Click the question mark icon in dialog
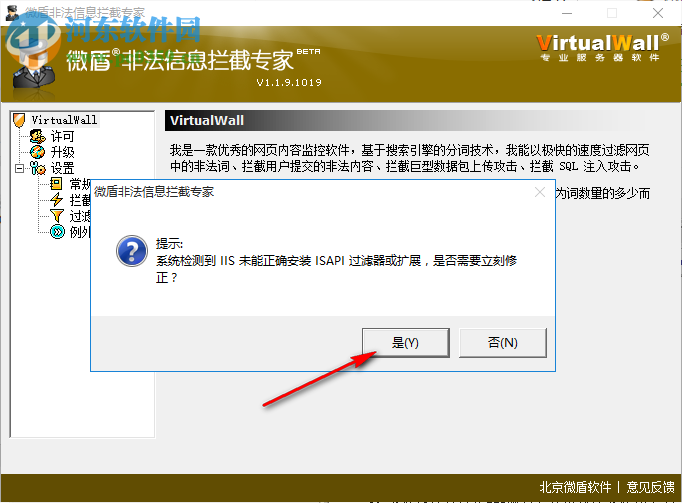Image resolution: width=682 pixels, height=503 pixels. tap(132, 251)
